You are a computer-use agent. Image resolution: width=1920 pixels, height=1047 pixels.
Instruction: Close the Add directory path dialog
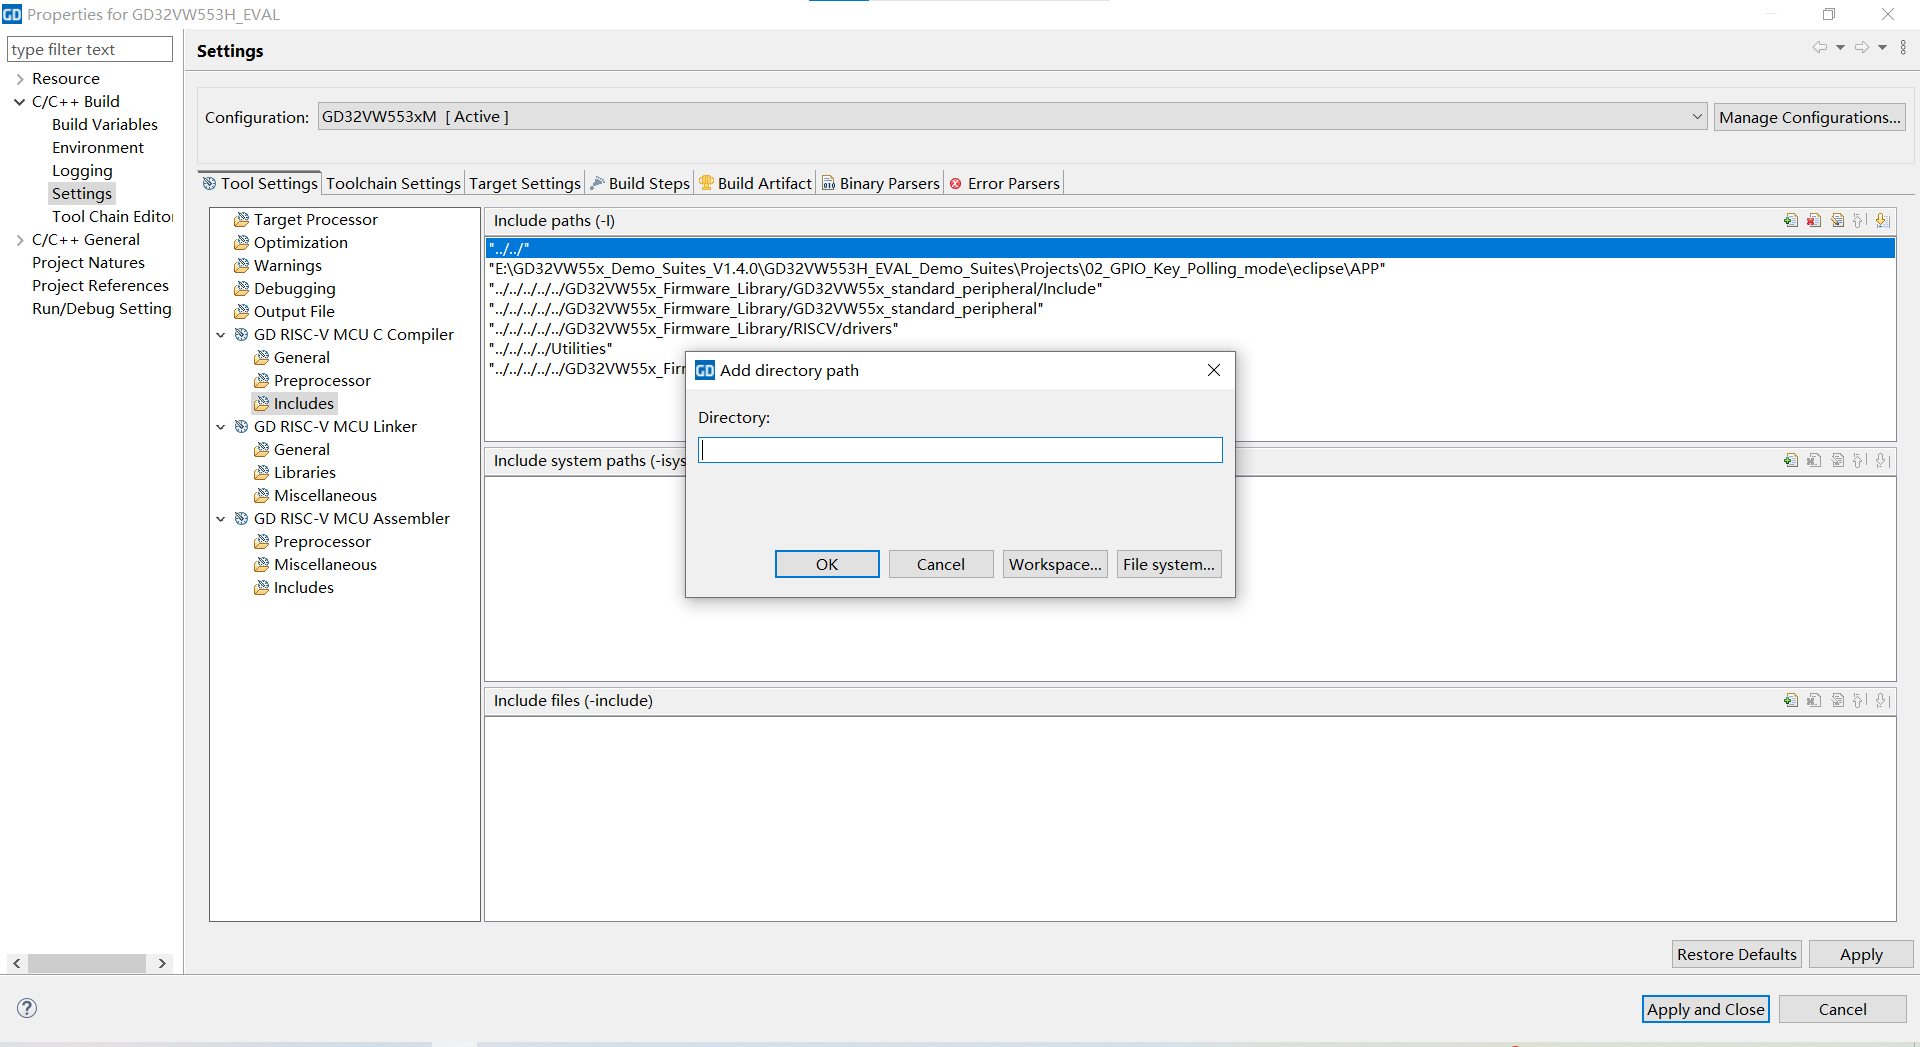pos(1213,370)
